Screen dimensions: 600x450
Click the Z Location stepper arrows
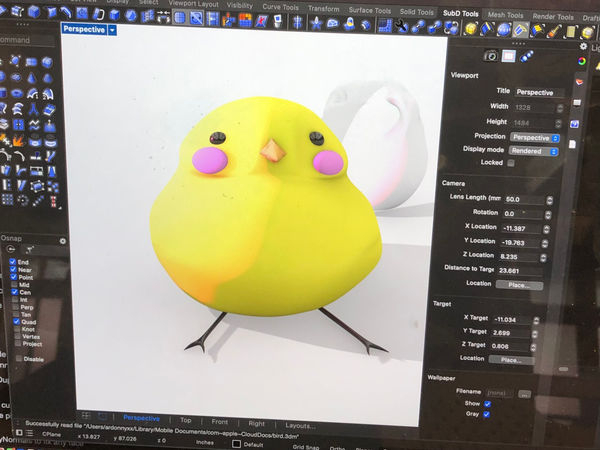pos(543,258)
